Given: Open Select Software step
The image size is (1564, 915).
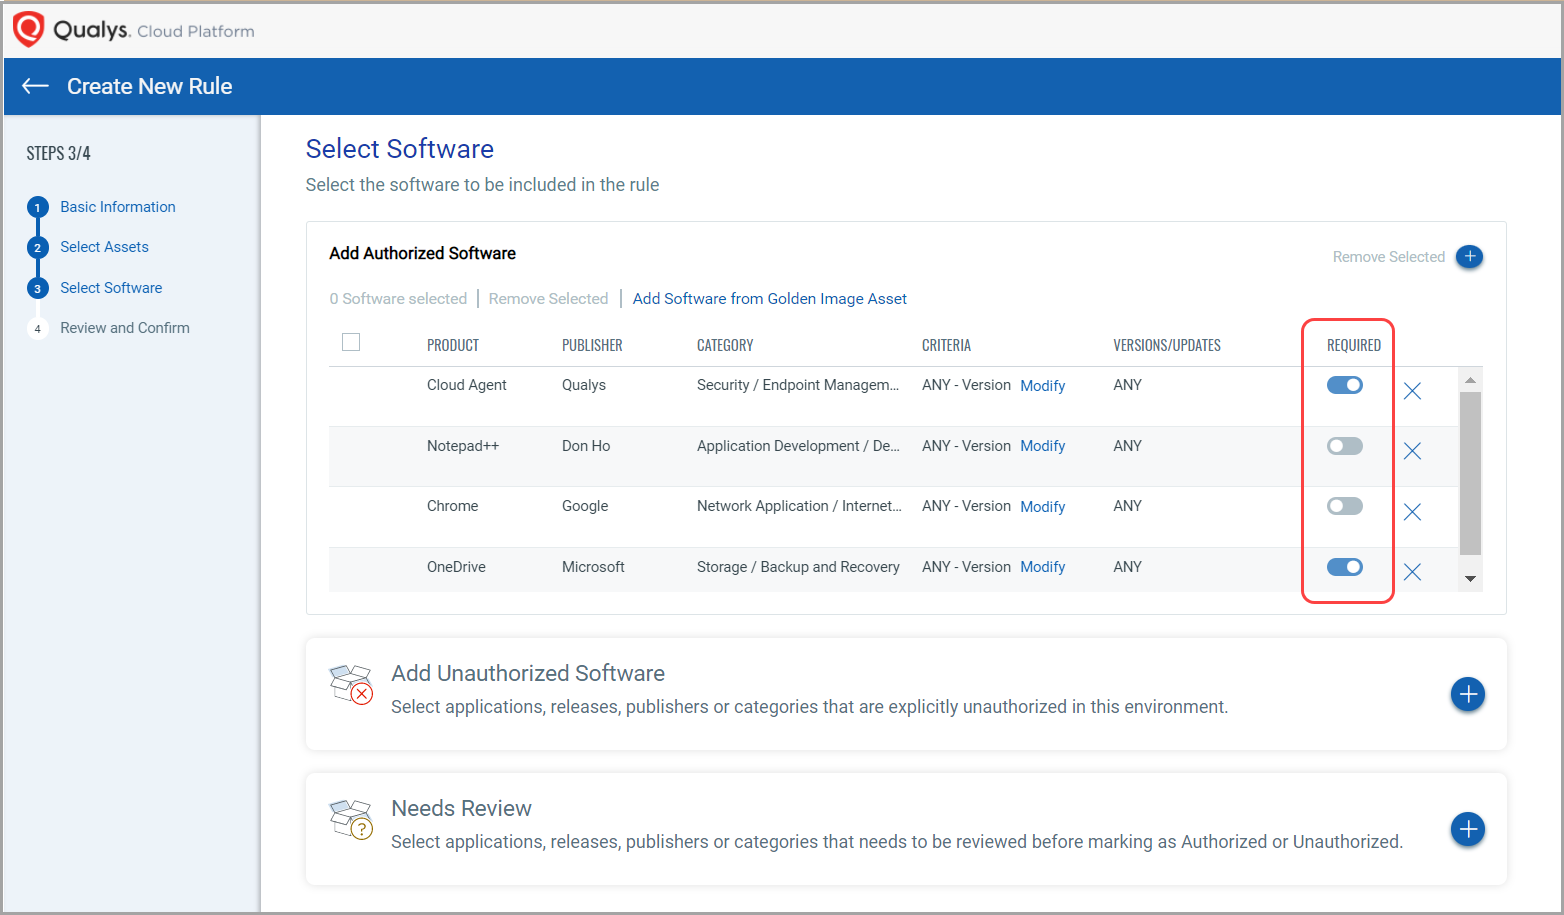Looking at the screenshot, I should pyautogui.click(x=111, y=288).
